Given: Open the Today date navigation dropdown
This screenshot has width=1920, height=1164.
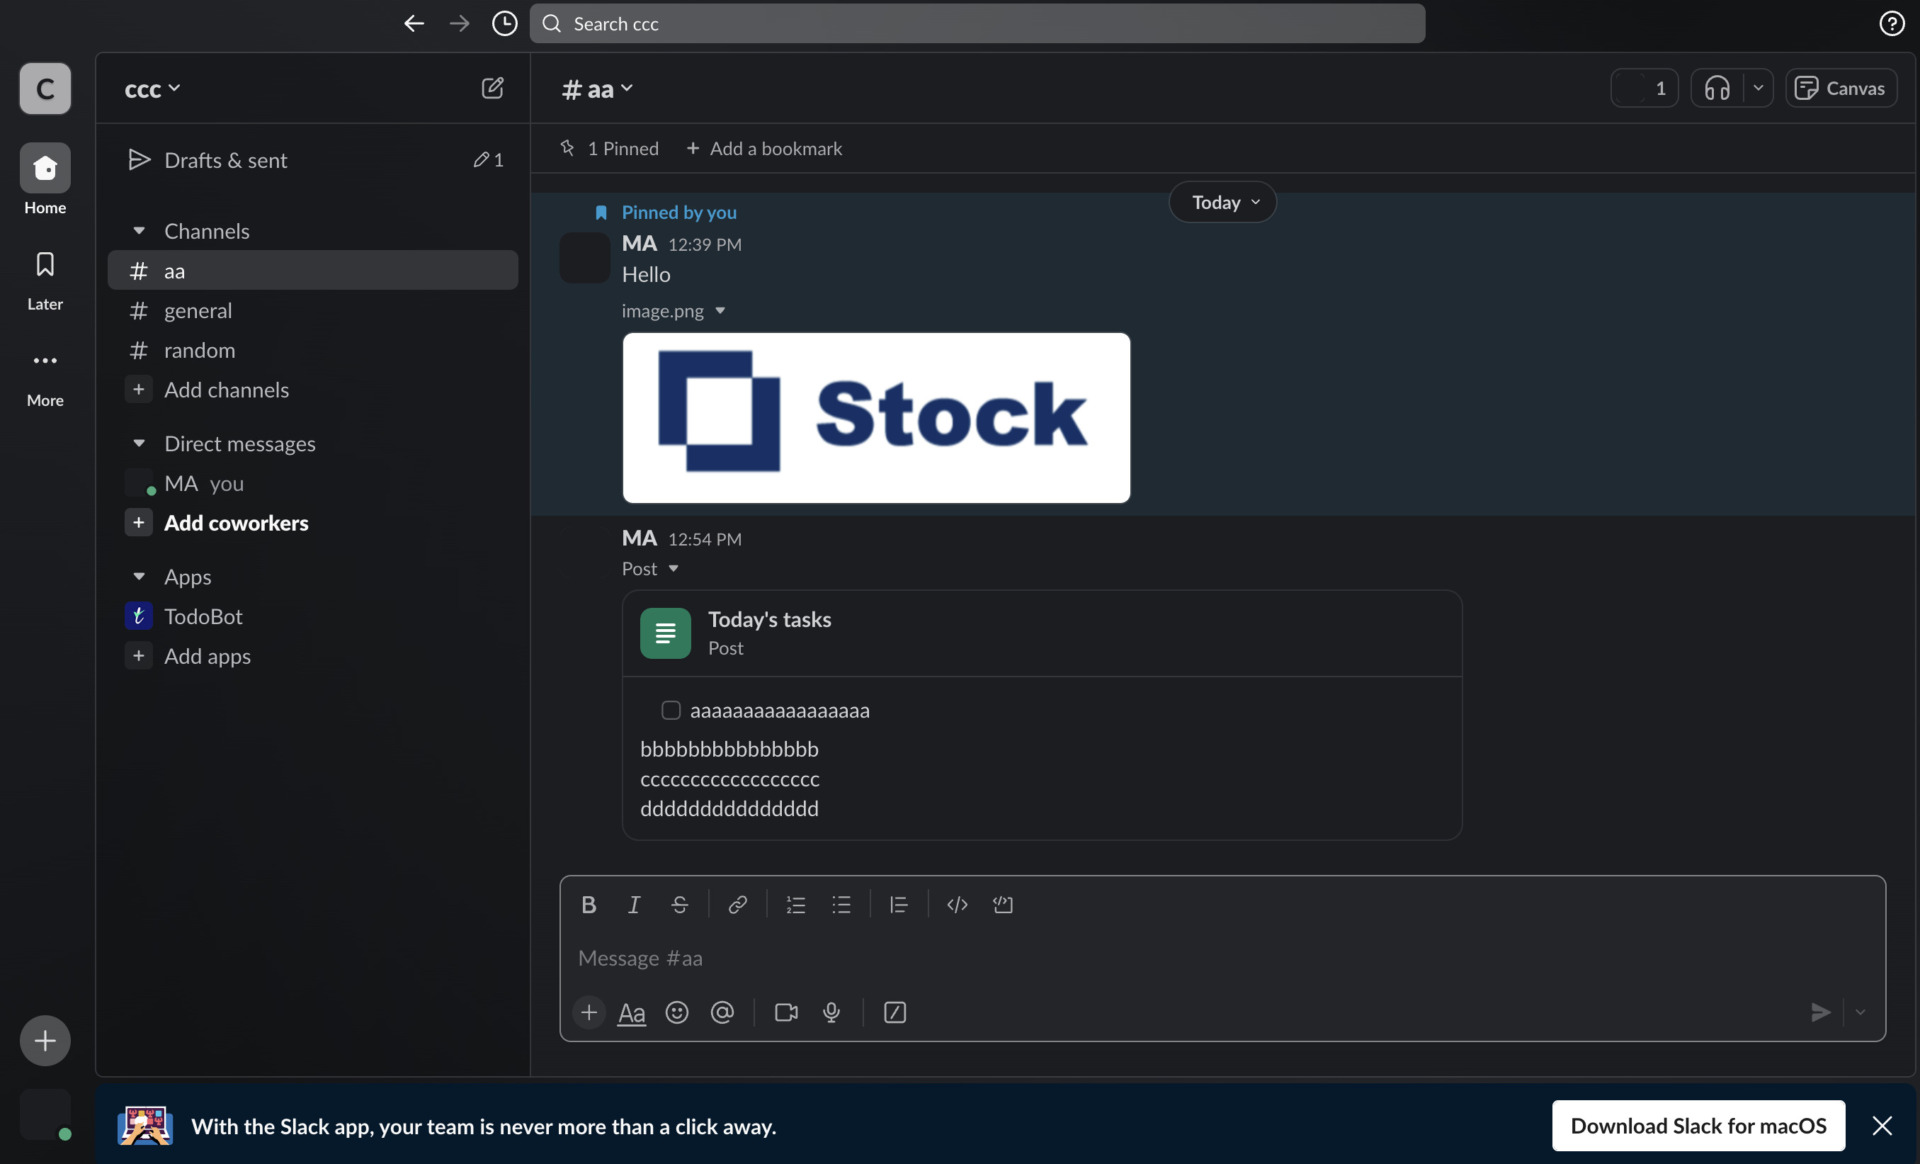Looking at the screenshot, I should point(1222,202).
